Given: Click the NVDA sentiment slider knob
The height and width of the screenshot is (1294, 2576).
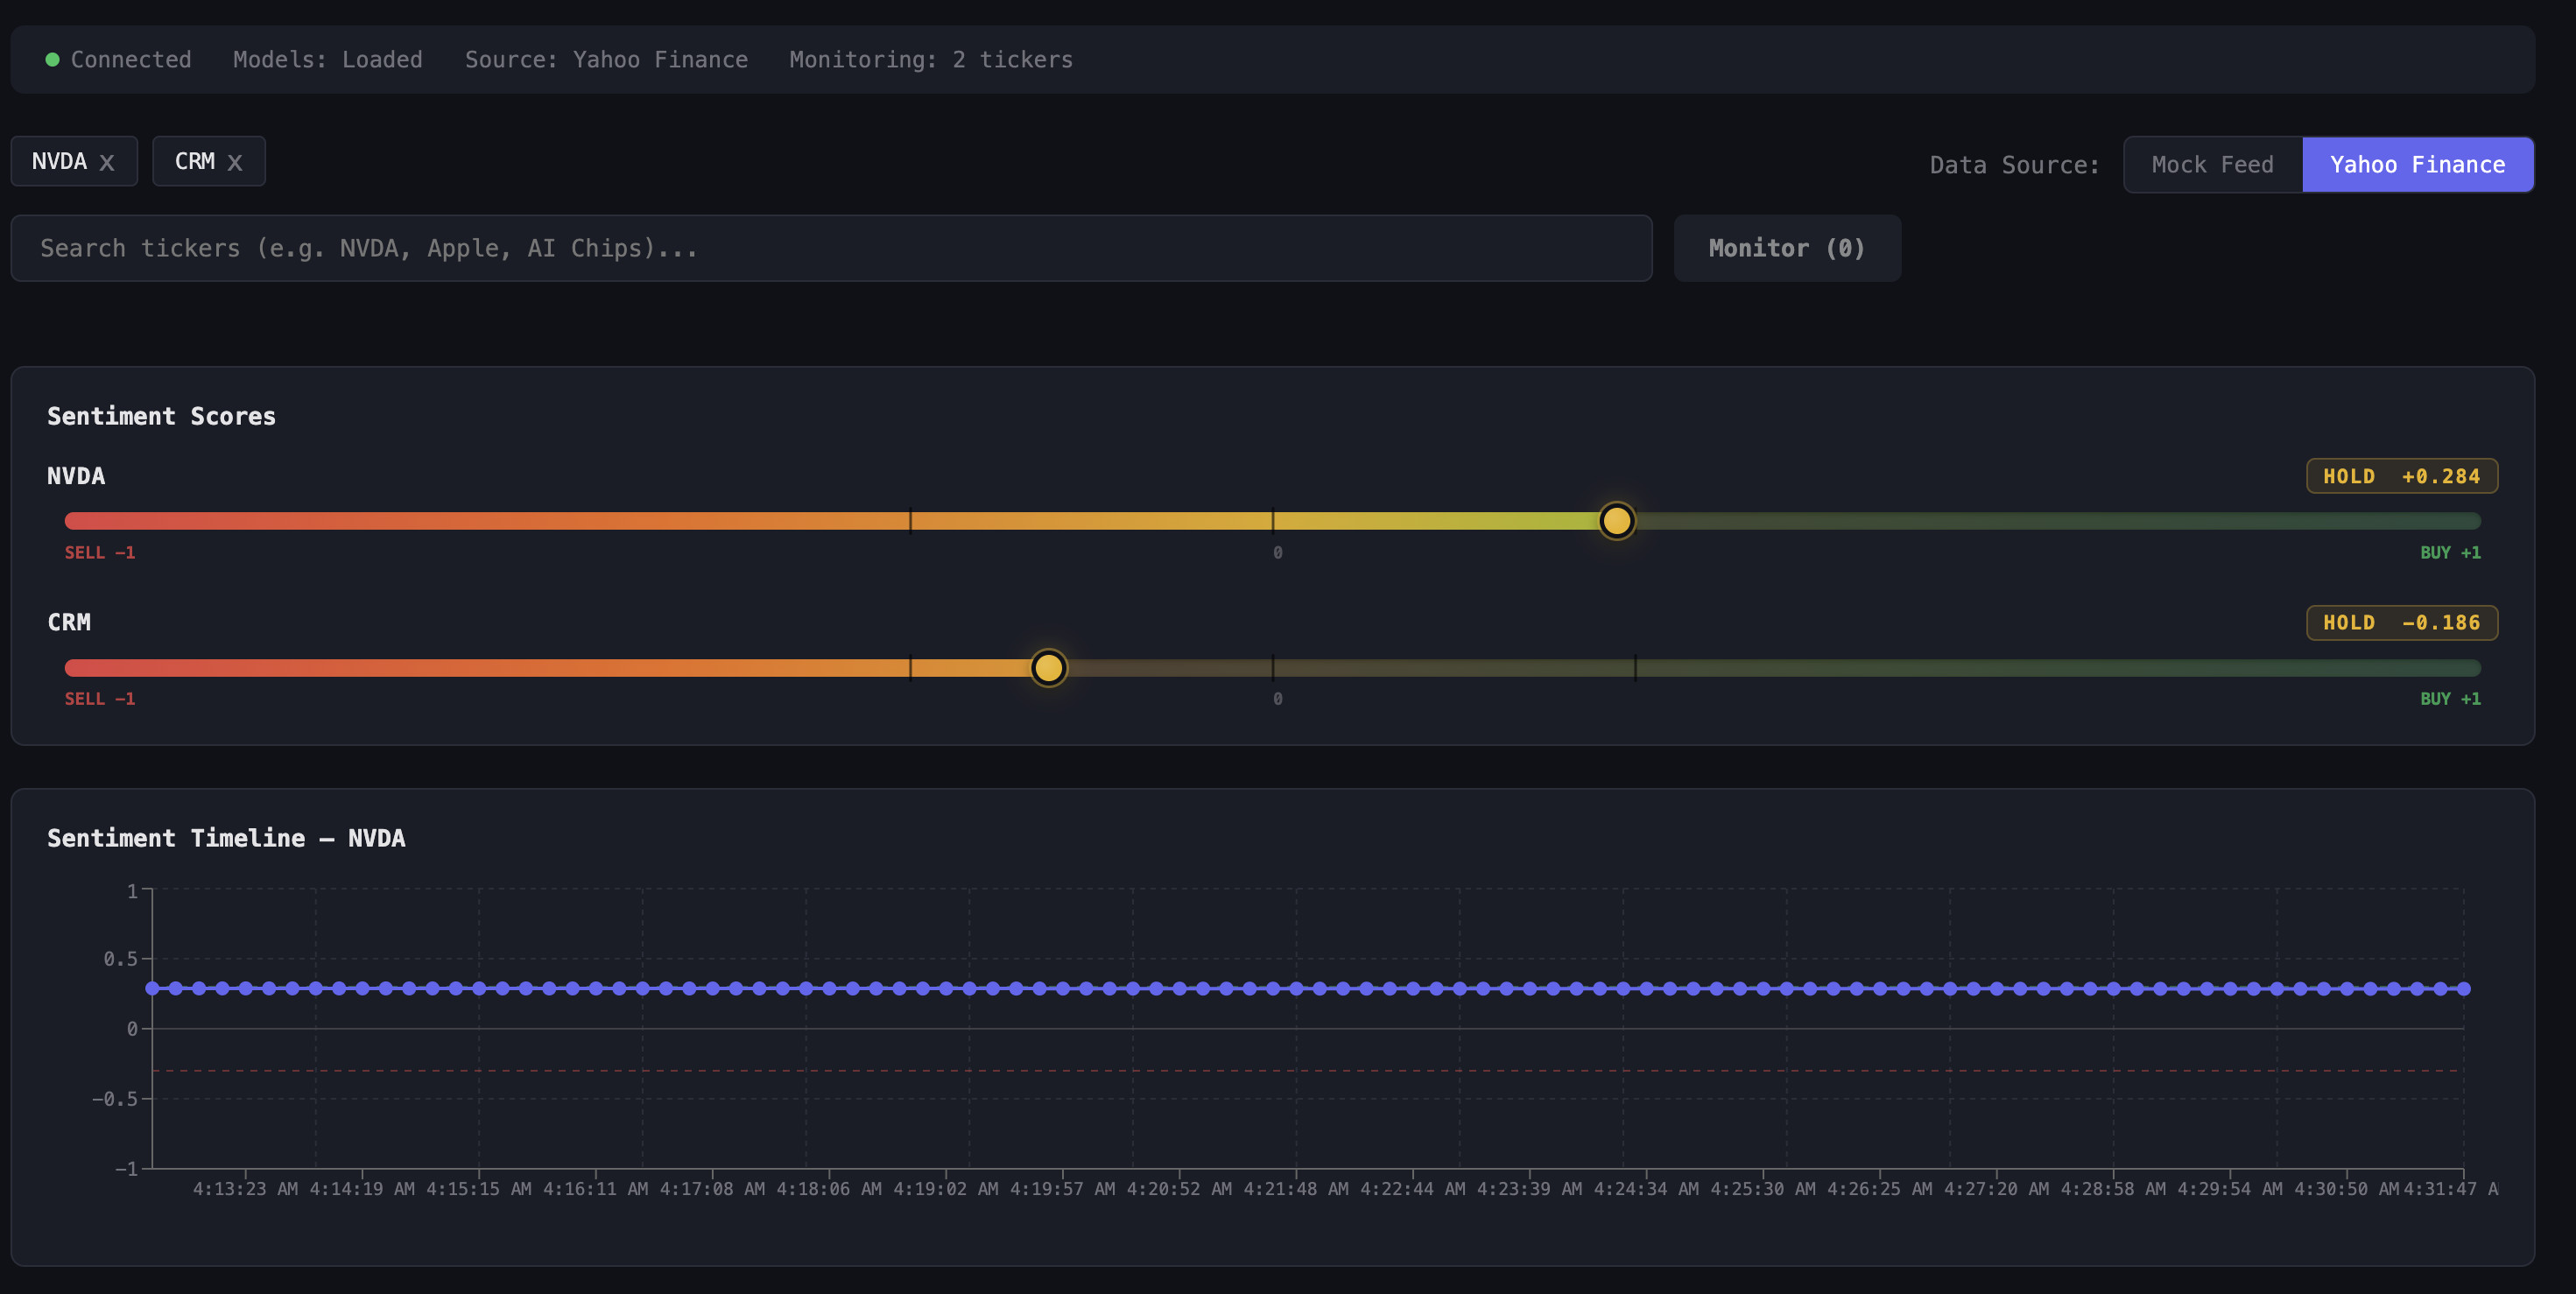Looking at the screenshot, I should (x=1616, y=521).
